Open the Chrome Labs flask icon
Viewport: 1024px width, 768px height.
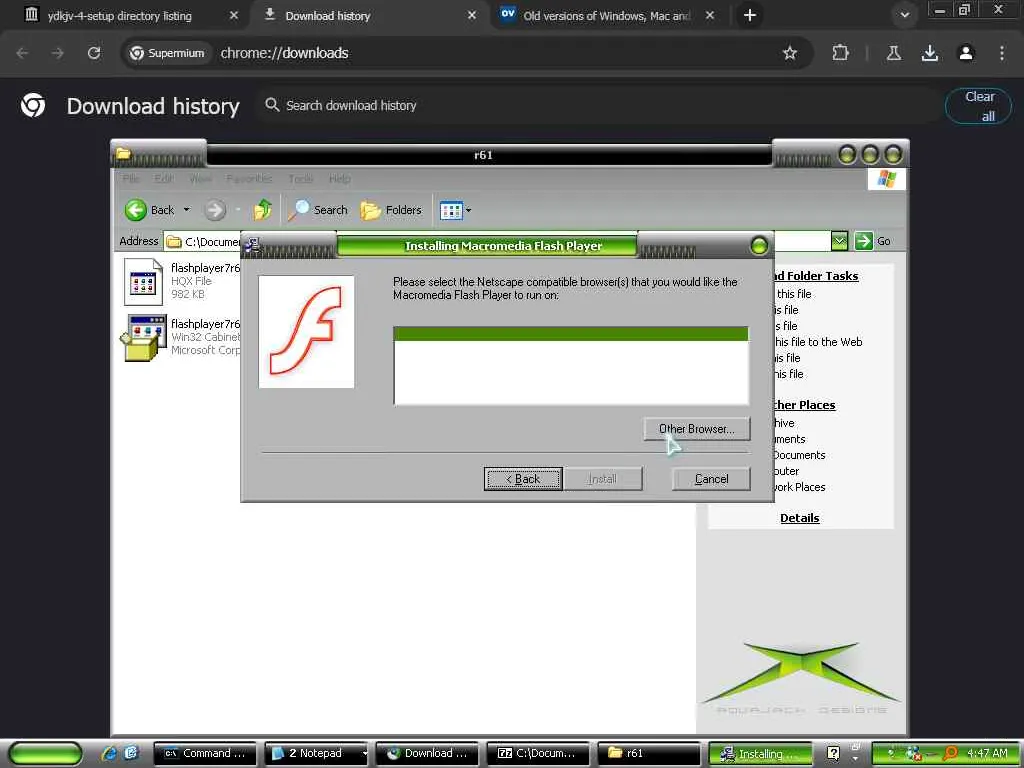(x=894, y=53)
